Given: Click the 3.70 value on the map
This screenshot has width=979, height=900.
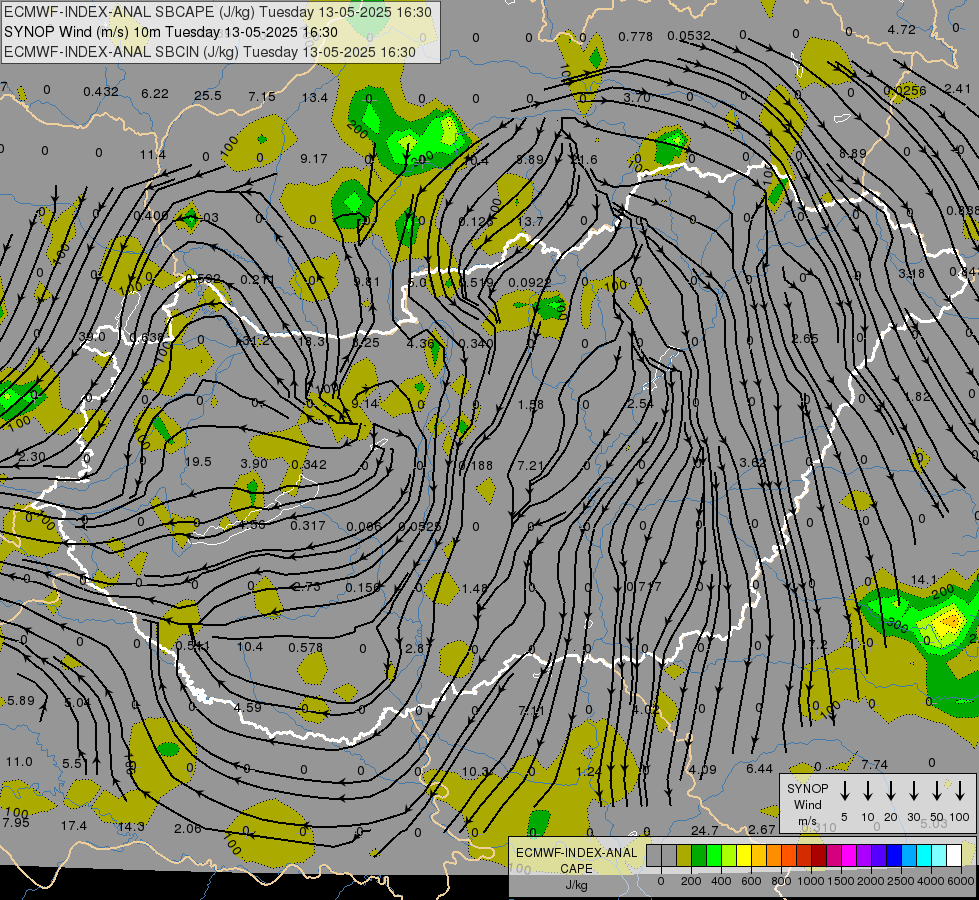Looking at the screenshot, I should (636, 97).
